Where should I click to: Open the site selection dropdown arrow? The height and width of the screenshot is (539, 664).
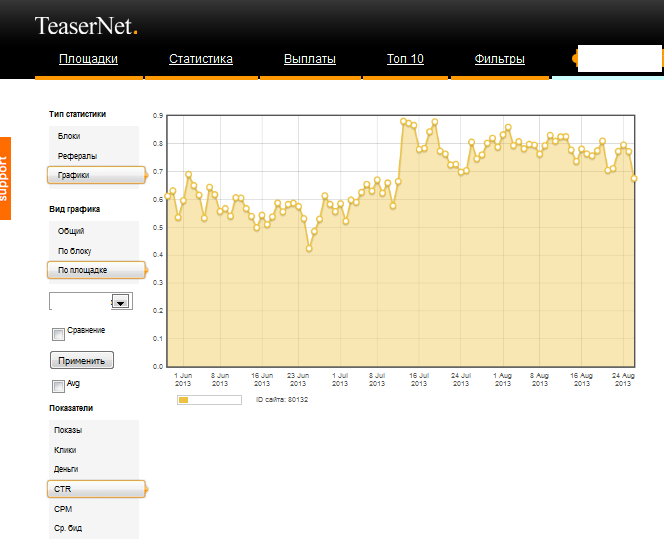pyautogui.click(x=121, y=301)
